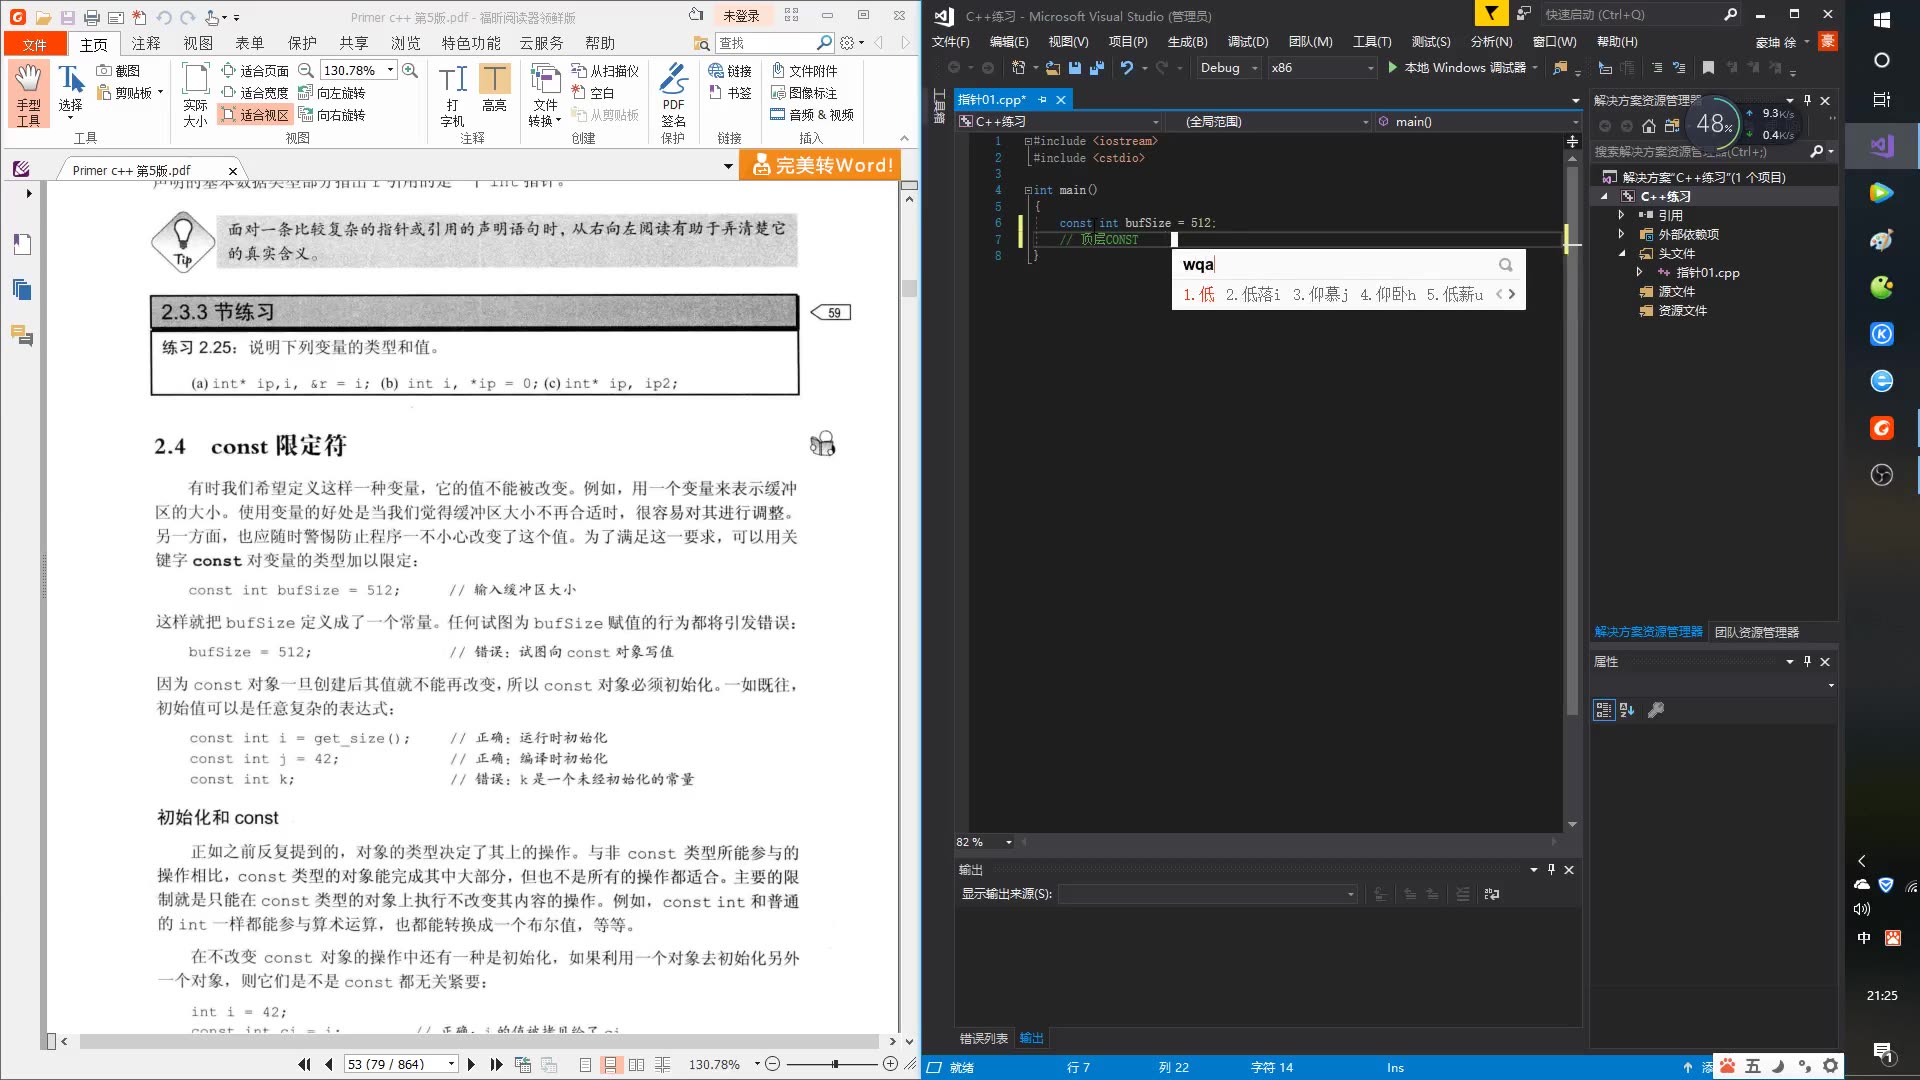The height and width of the screenshot is (1080, 1920).
Task: Toggle 适合视区 fit-to-view mode
Action: 255,115
